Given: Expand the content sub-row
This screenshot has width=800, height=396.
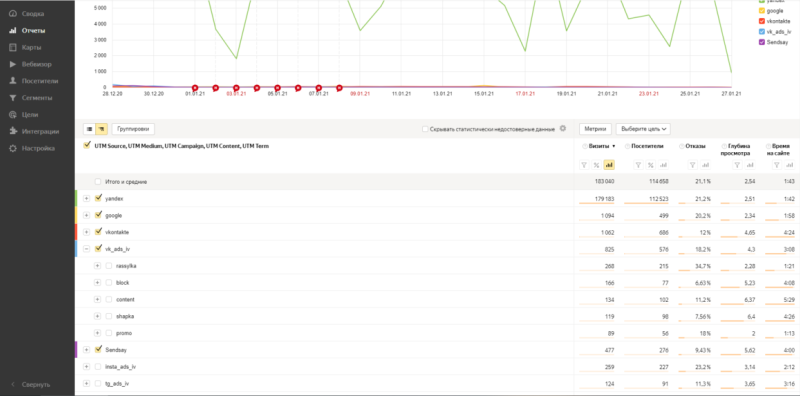Looking at the screenshot, I should click(x=97, y=300).
